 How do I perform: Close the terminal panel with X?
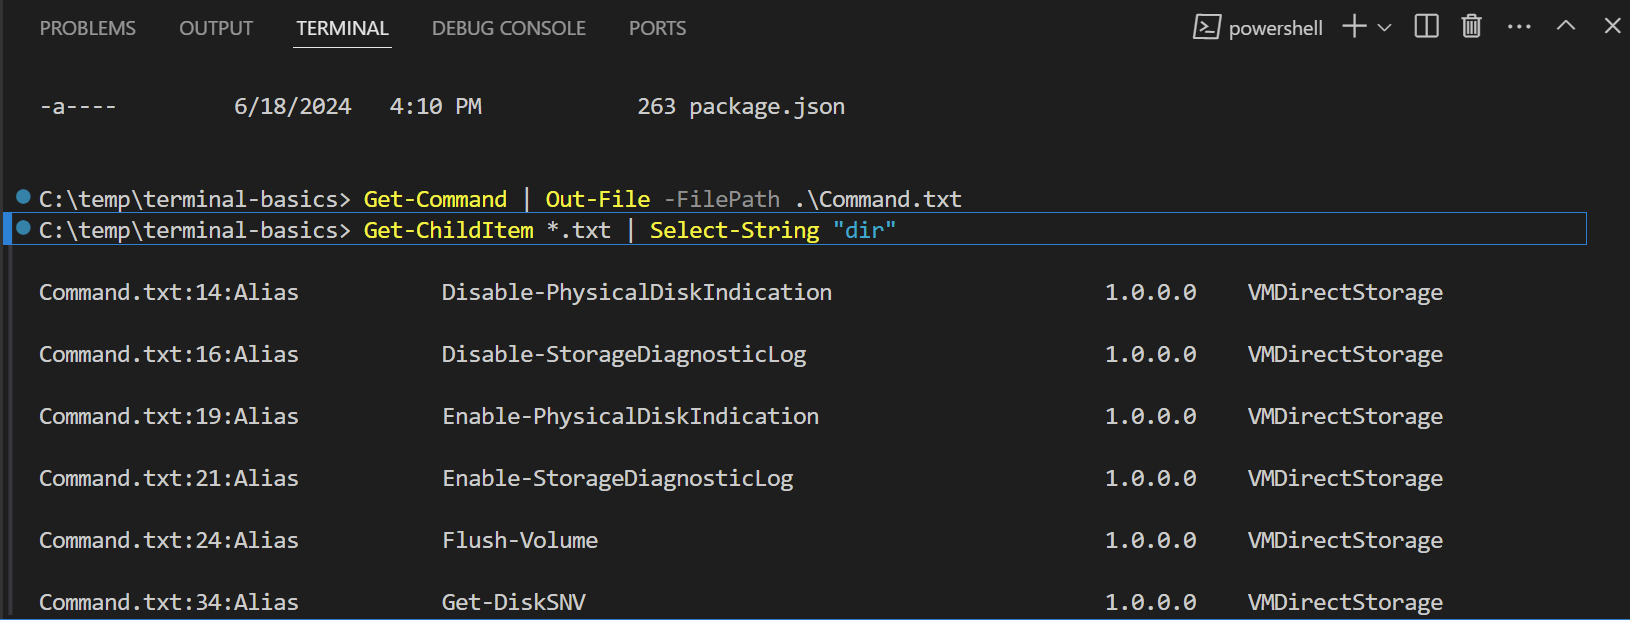[1612, 27]
